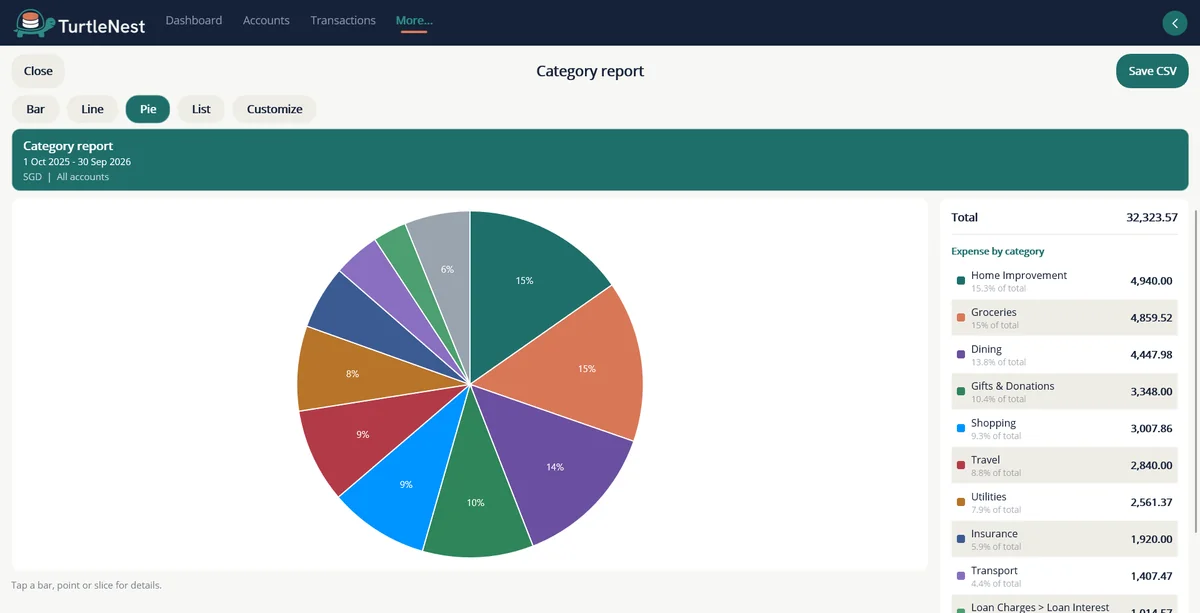Click the All accounts label
The image size is (1200, 613).
pyautogui.click(x=83, y=177)
